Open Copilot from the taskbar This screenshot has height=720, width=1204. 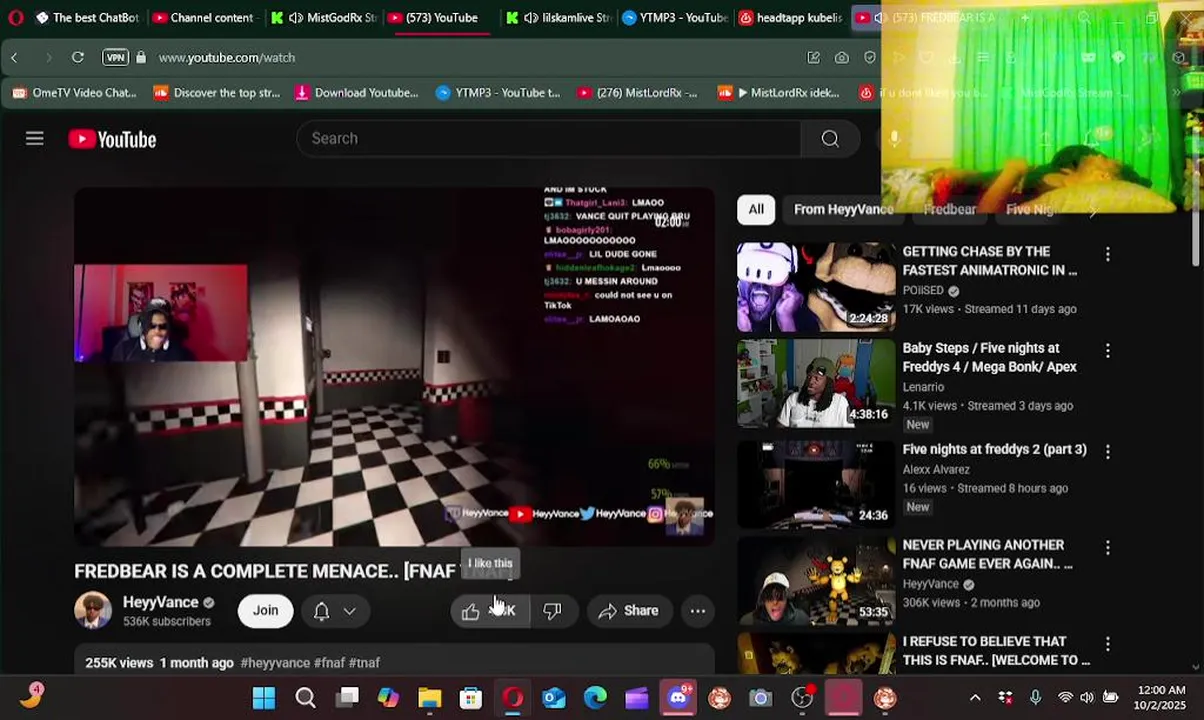click(388, 698)
